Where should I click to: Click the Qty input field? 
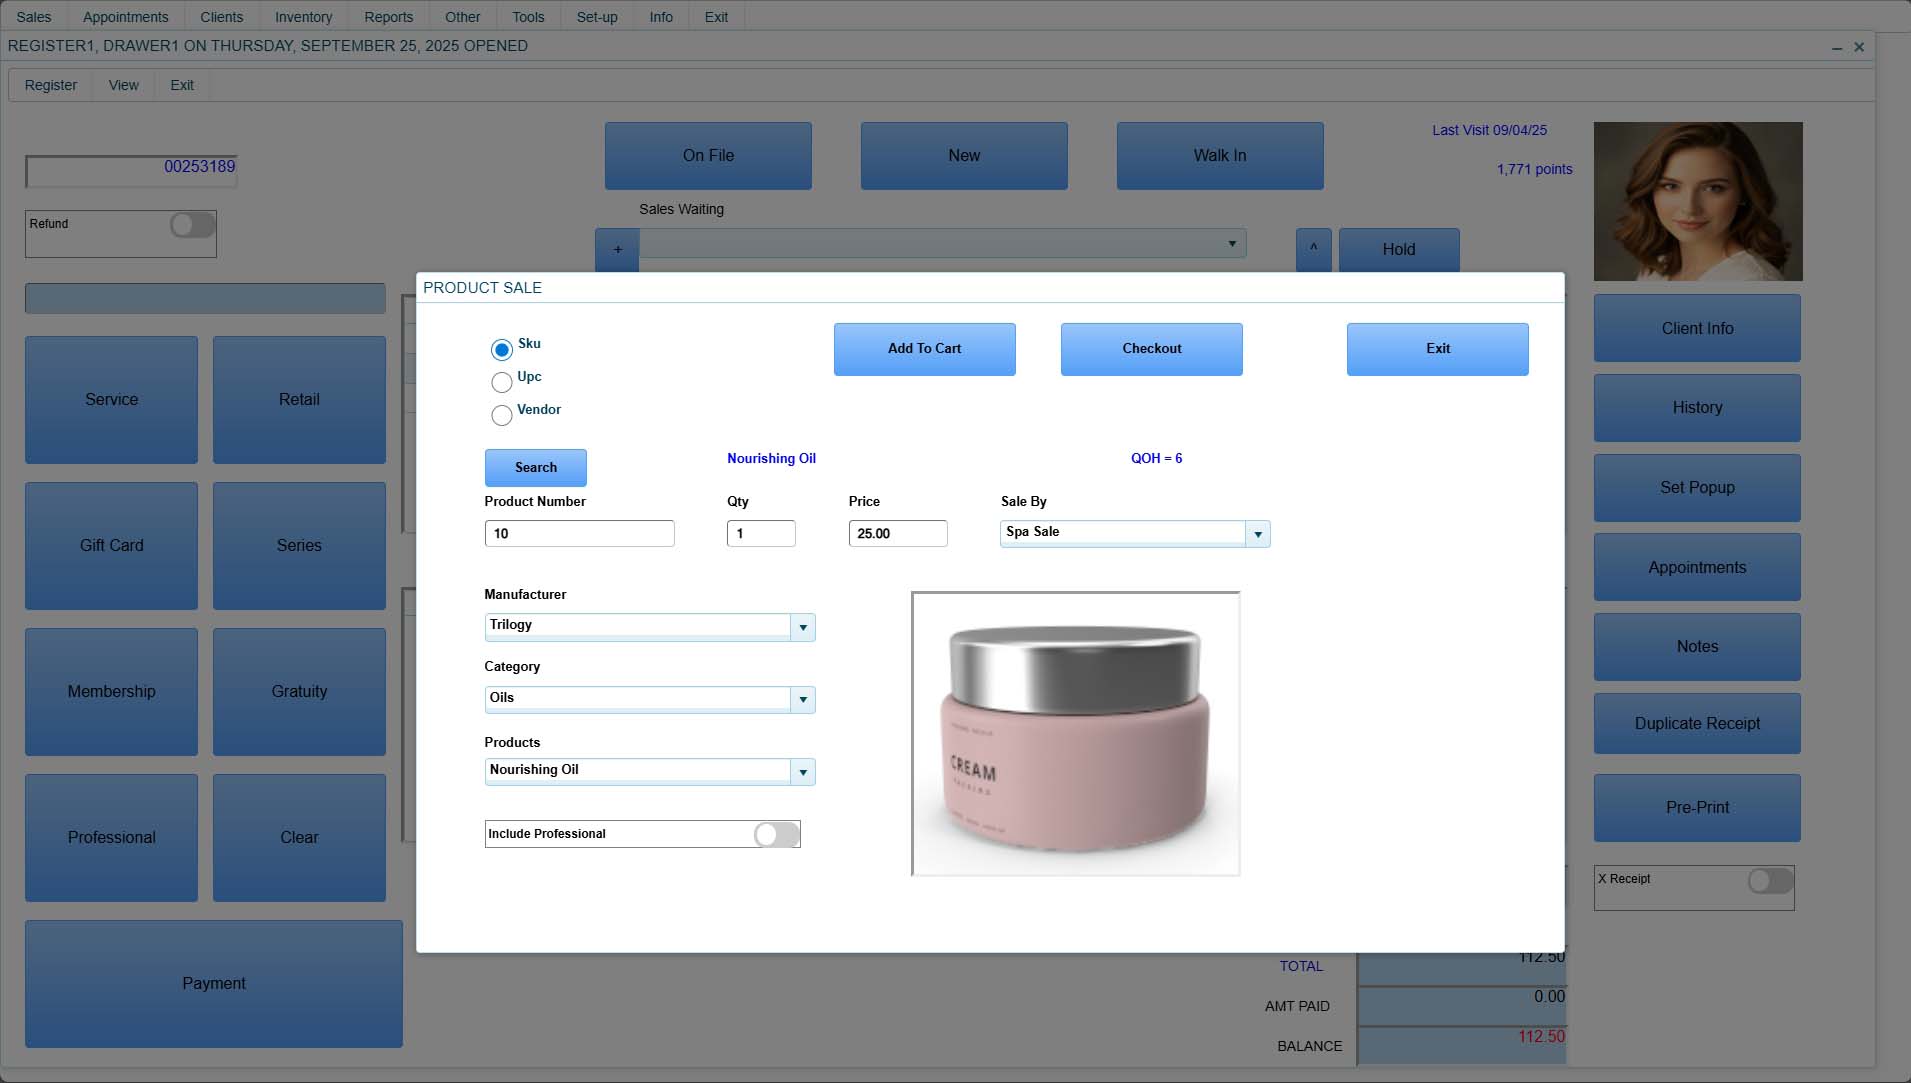click(761, 533)
